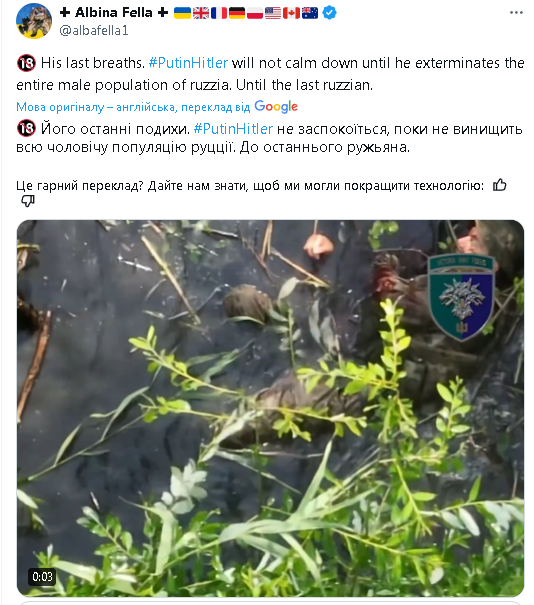Open the three-dot more options menu
The width and height of the screenshot is (534, 605).
tap(516, 13)
